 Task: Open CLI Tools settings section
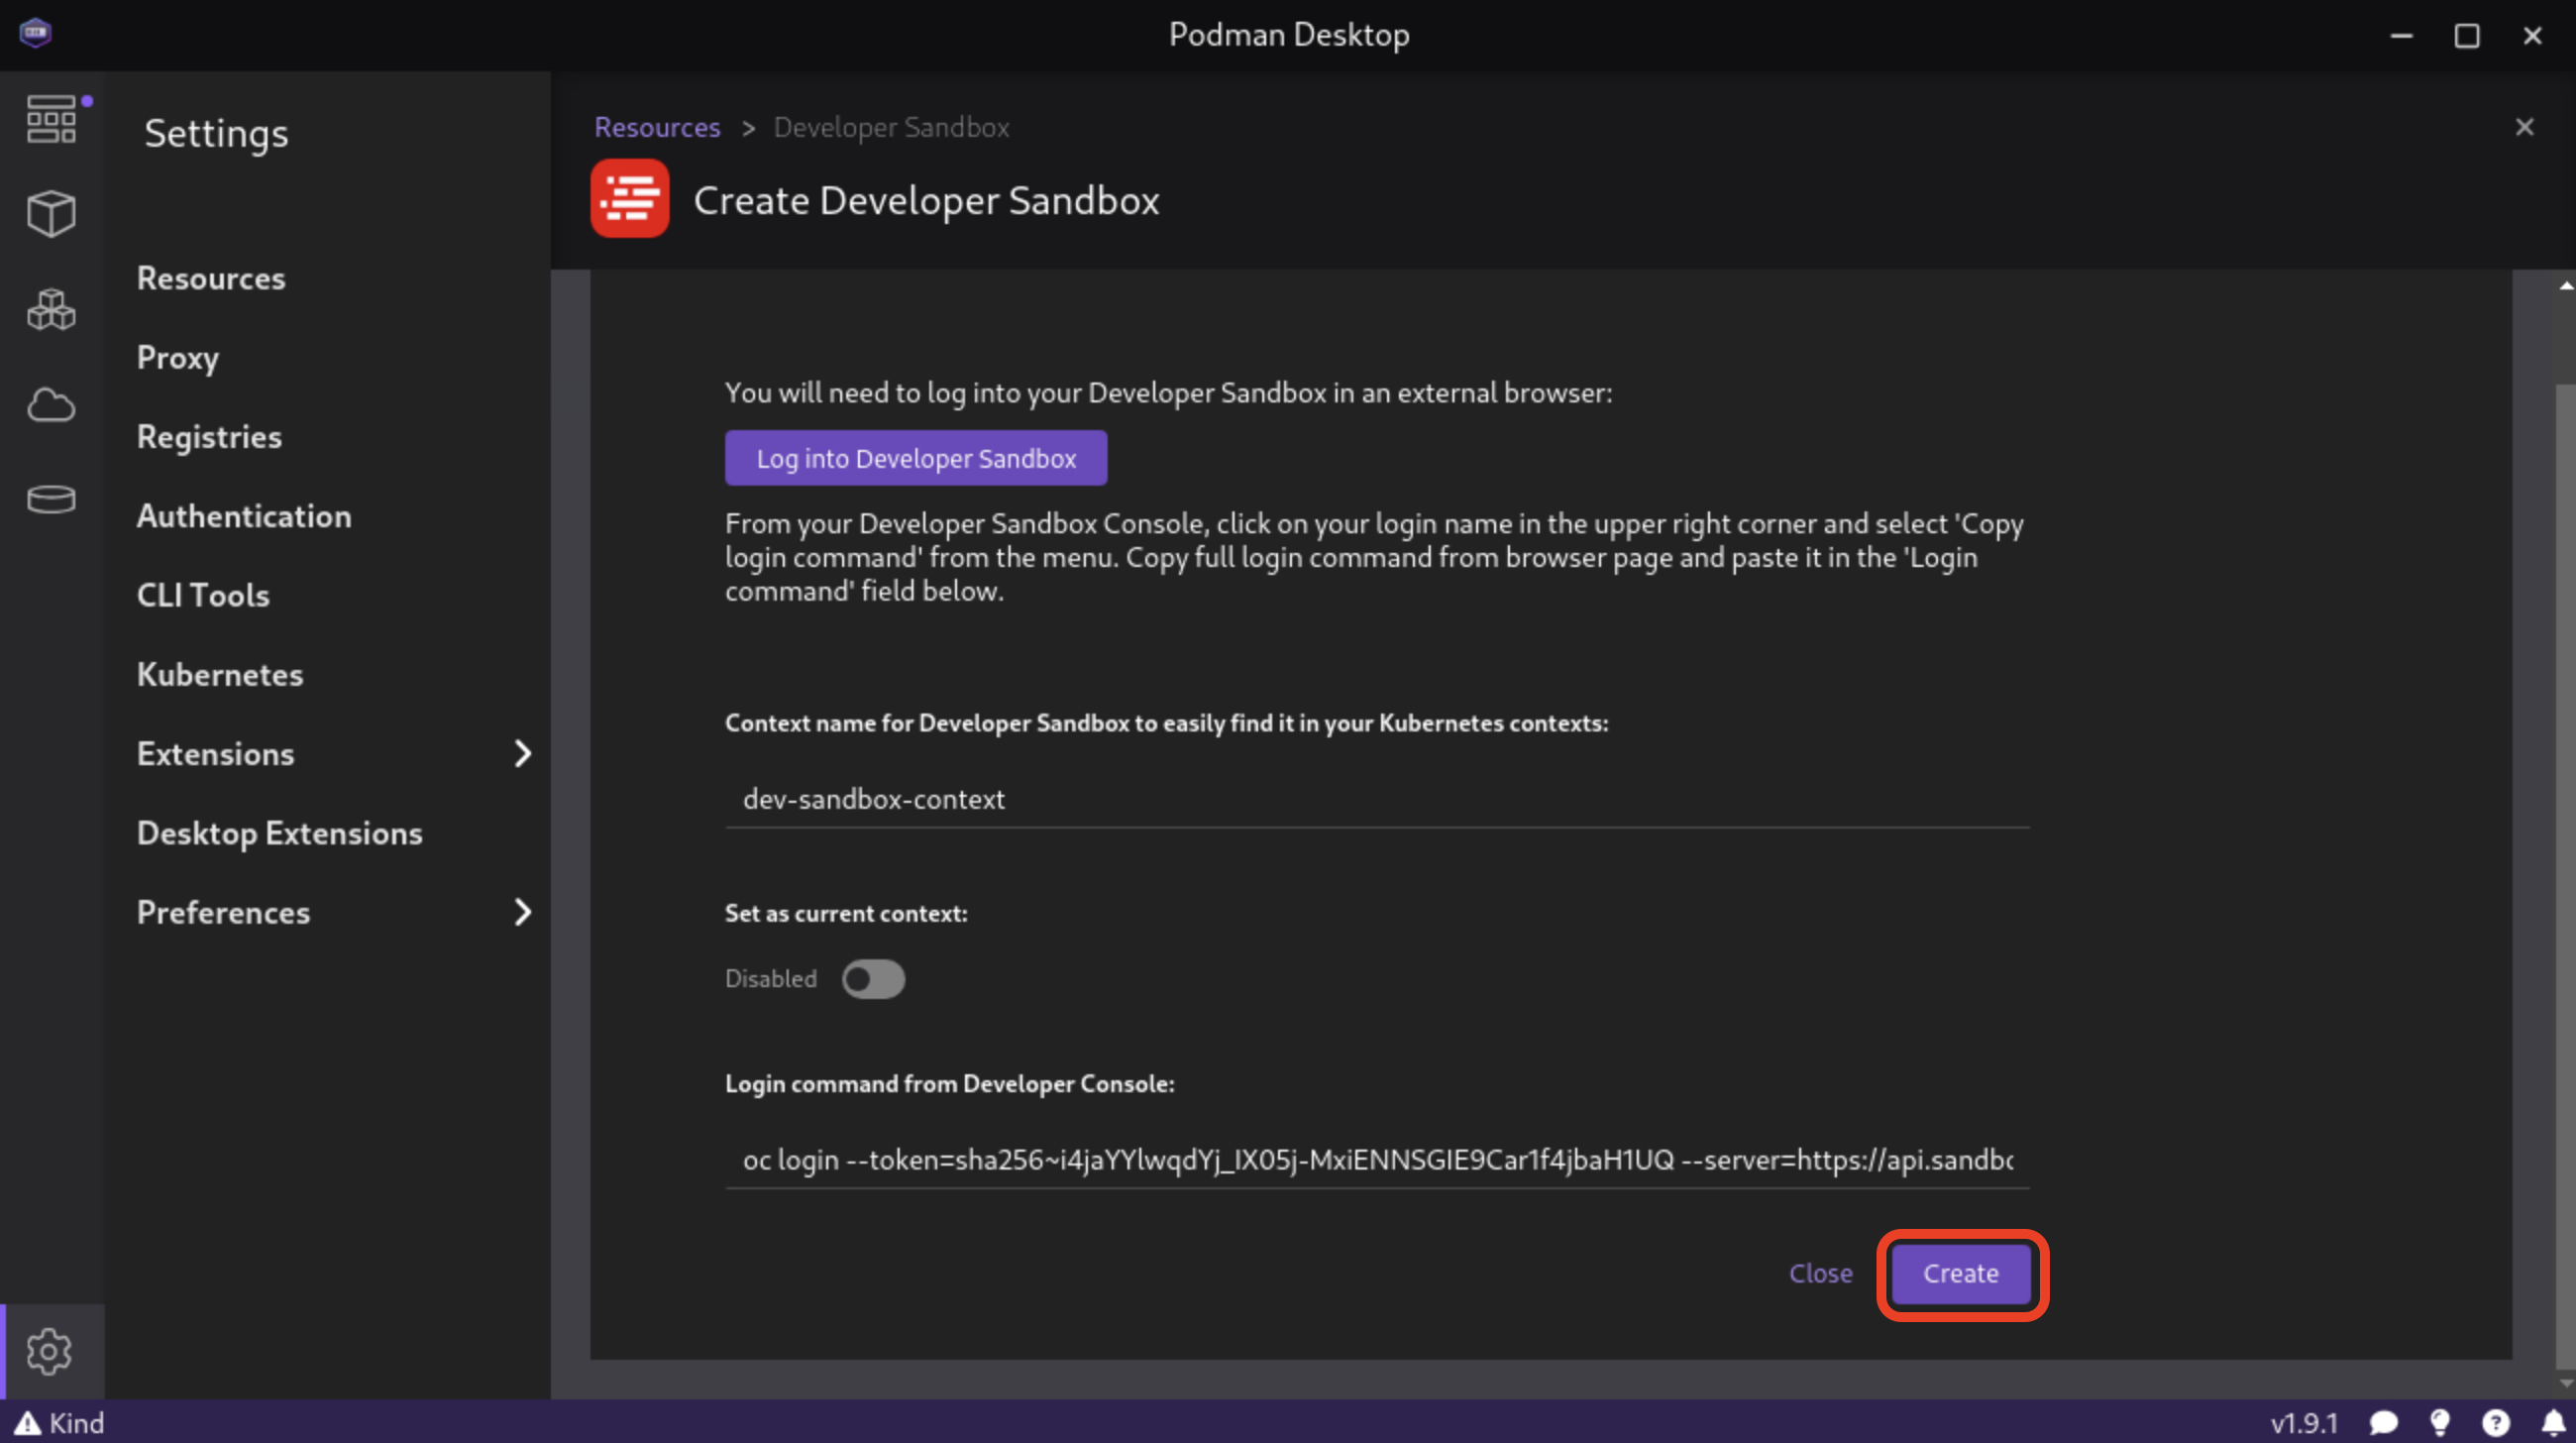[203, 595]
